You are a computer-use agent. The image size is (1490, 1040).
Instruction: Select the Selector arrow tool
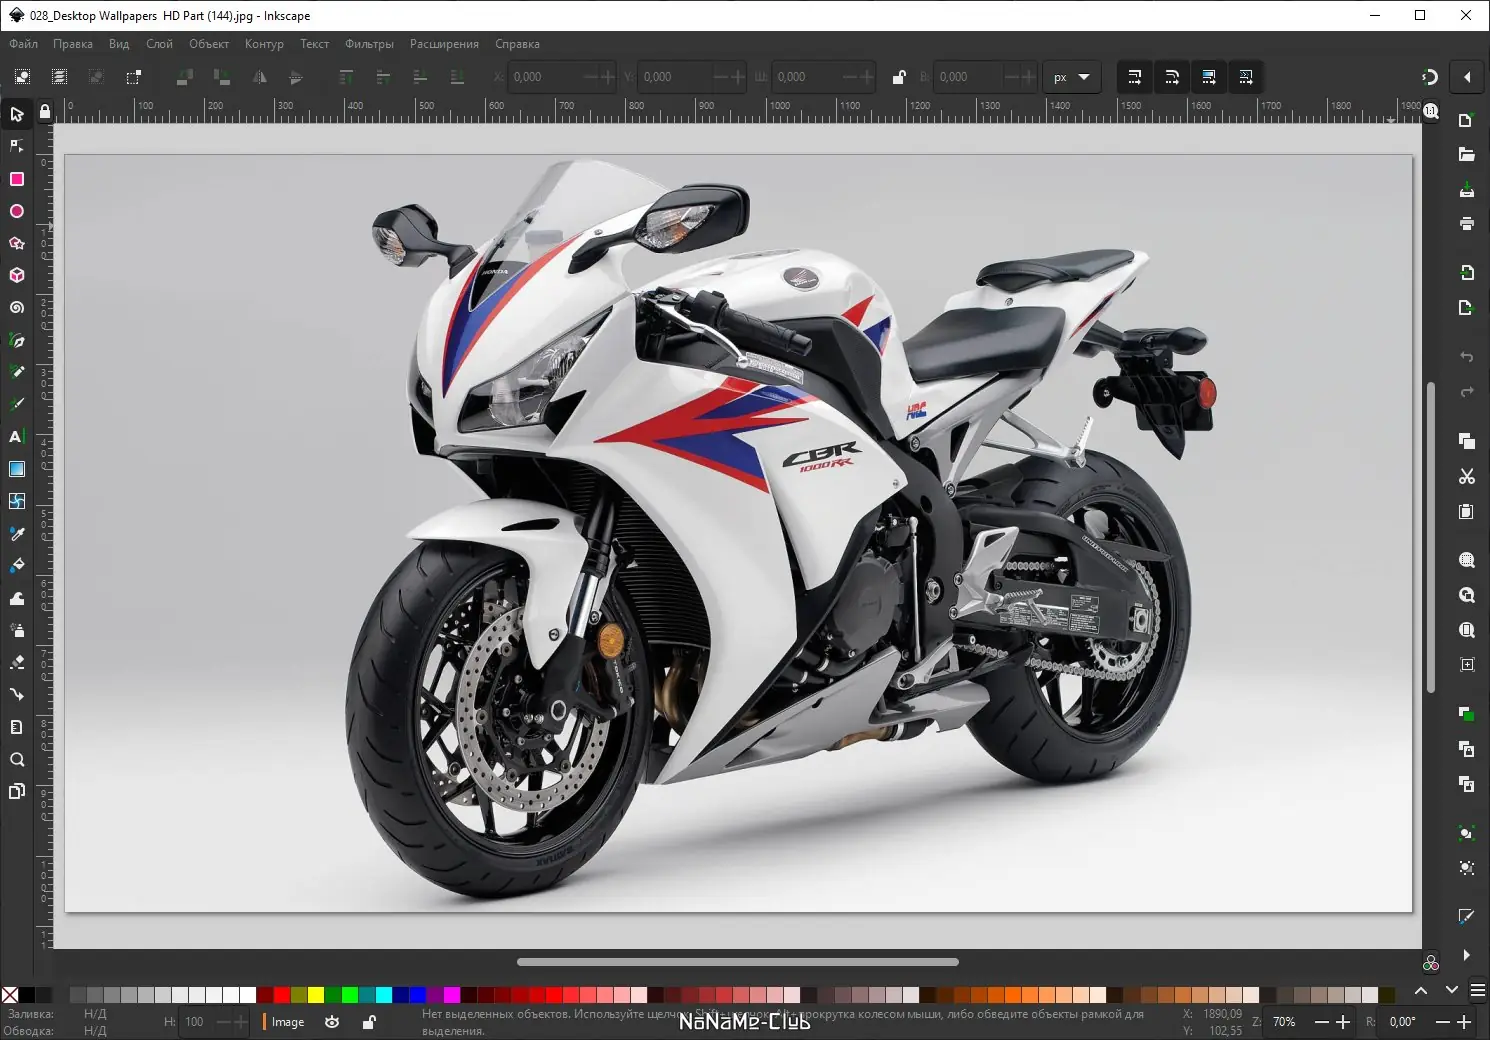[x=17, y=114]
